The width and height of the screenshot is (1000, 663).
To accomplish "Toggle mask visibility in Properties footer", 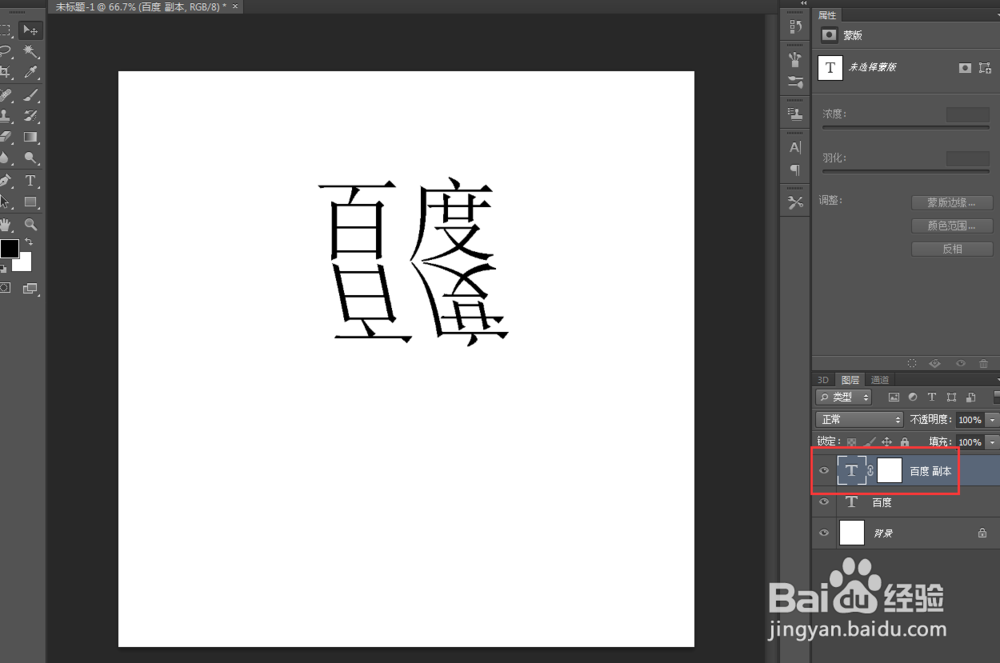I will tap(960, 363).
